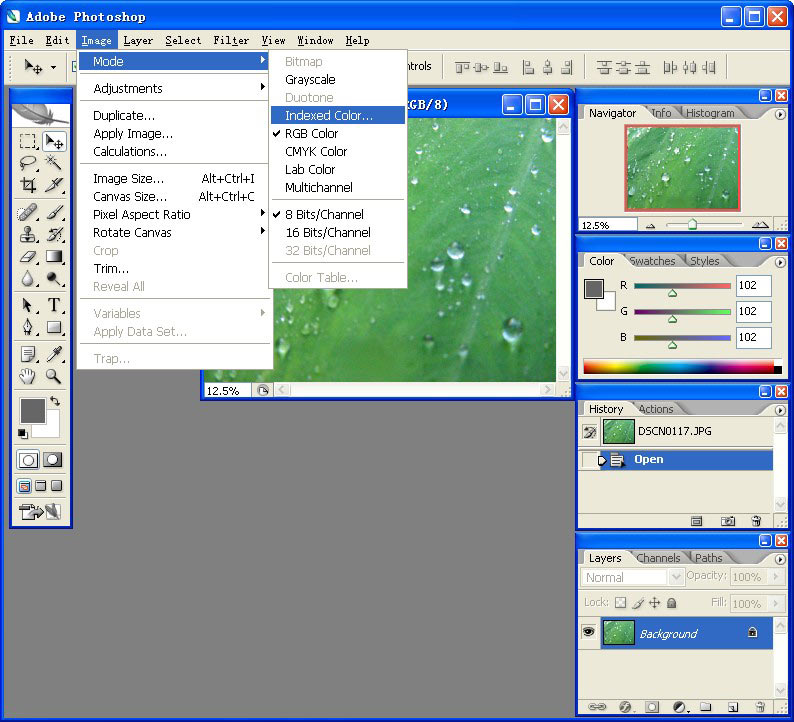Screen dimensions: 794x722
Task: Select the Hand tool
Action: click(x=28, y=376)
